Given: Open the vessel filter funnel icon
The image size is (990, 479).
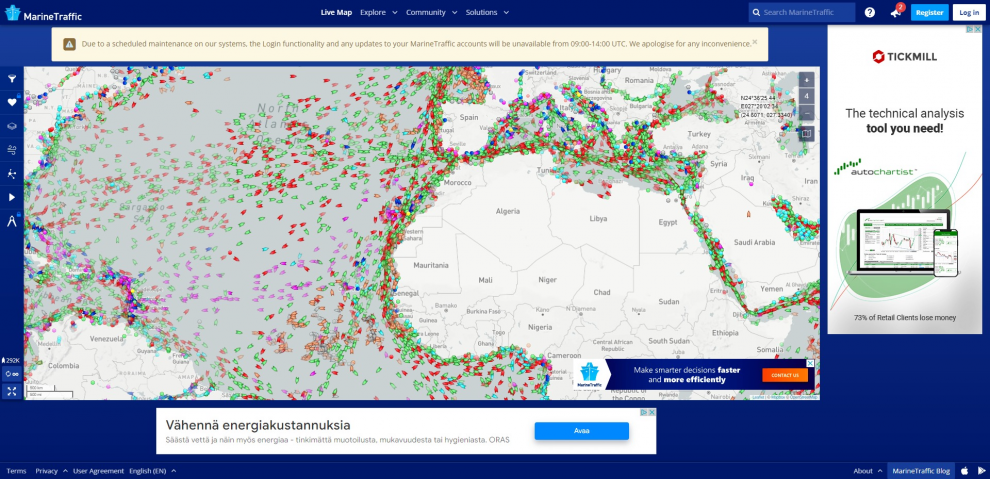Looking at the screenshot, I should point(11,79).
